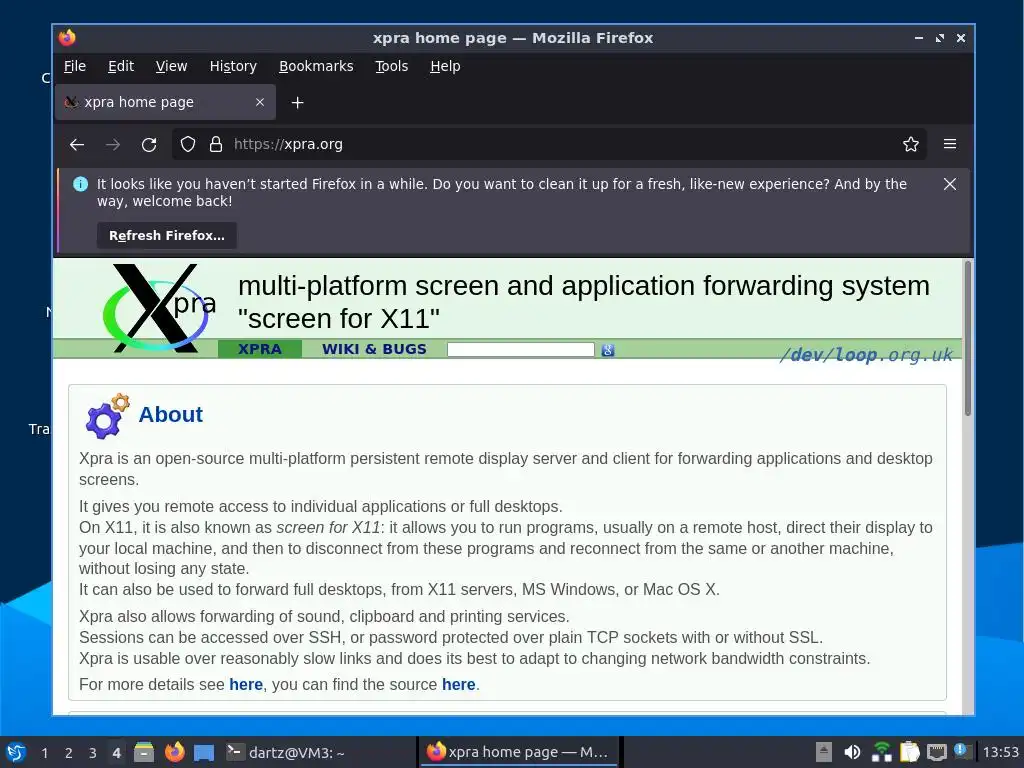Click the removable media tray icon
The width and height of the screenshot is (1024, 768).
(824, 752)
